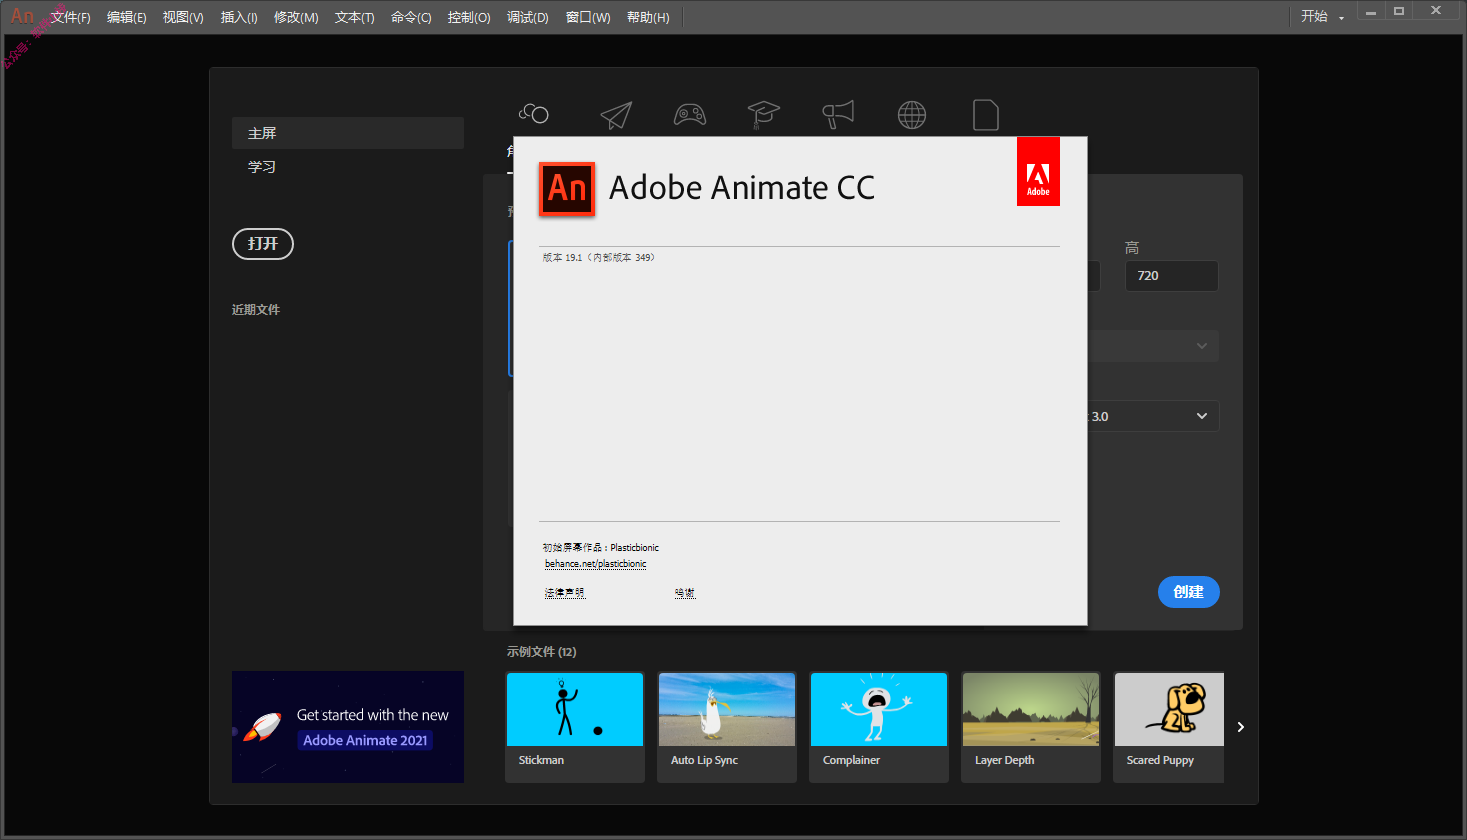Switch to the 主屏 home tab
The width and height of the screenshot is (1467, 840).
[x=348, y=133]
